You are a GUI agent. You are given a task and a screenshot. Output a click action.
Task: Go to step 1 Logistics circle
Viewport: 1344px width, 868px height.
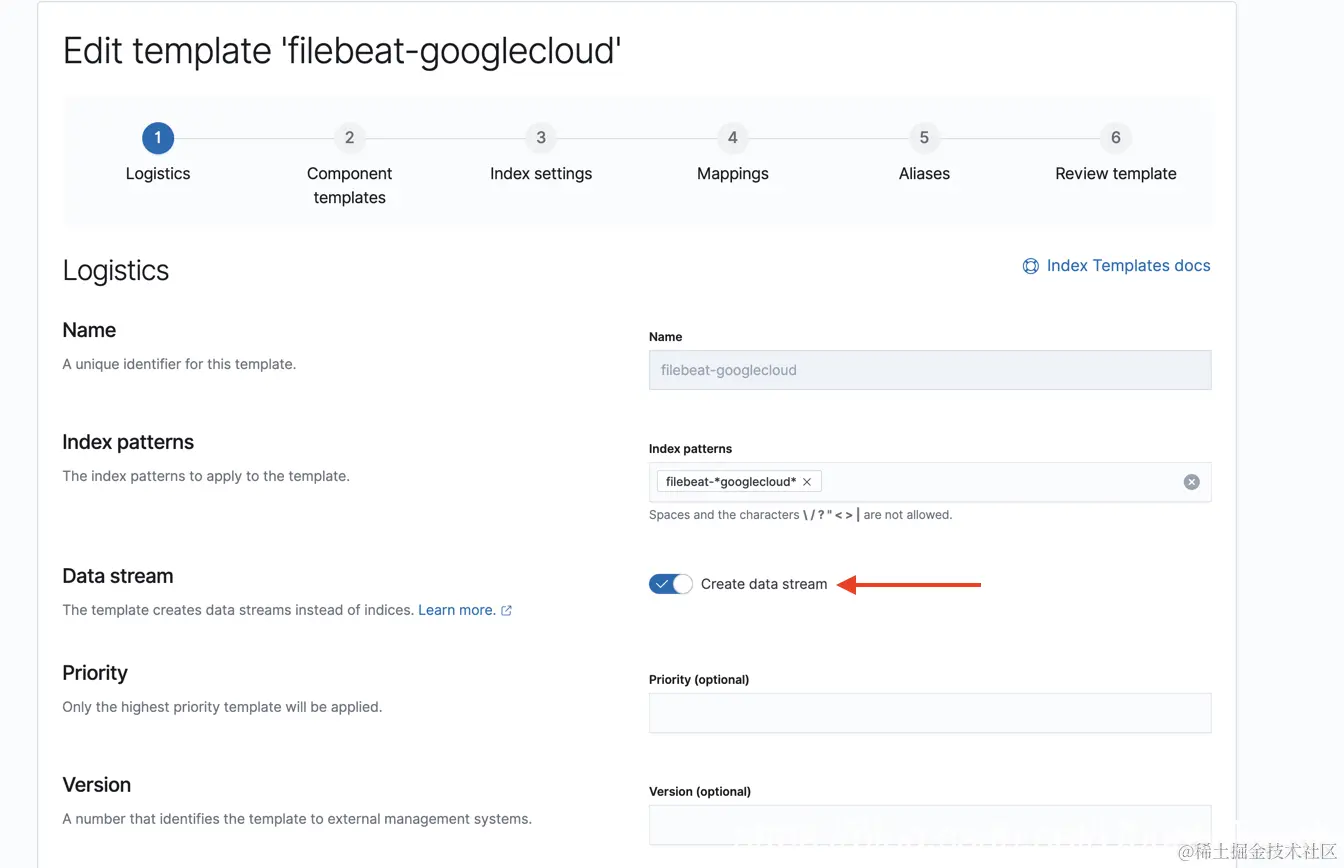[x=158, y=138]
